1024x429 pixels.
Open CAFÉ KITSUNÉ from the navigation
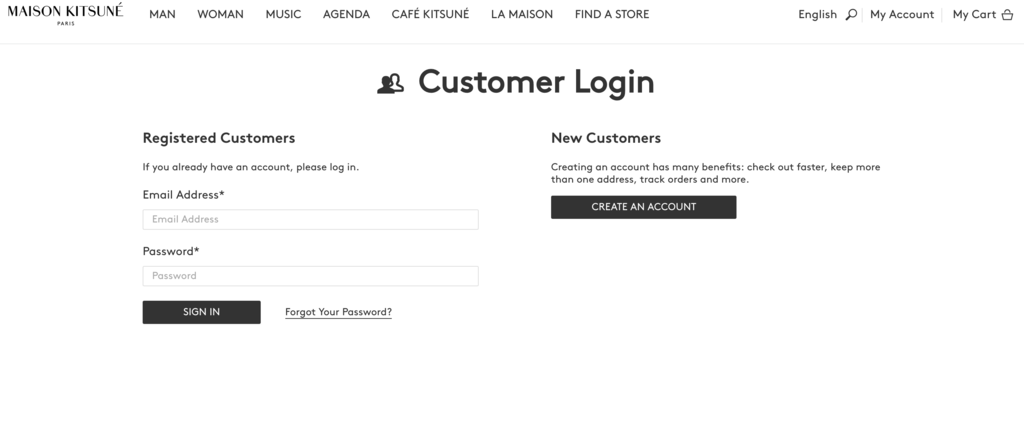click(x=430, y=14)
